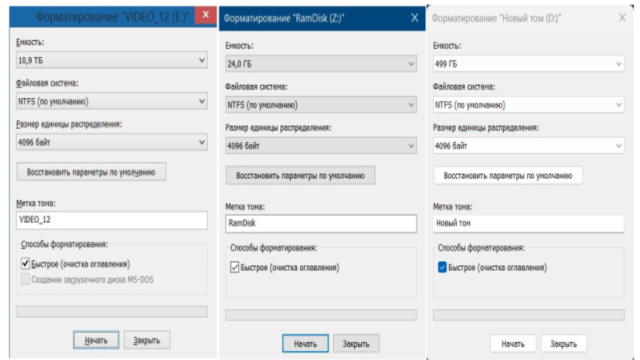Image resolution: width=640 pixels, height=360 pixels.
Task: Close the RamDisk (Z:) format dialog
Action: coord(414,18)
